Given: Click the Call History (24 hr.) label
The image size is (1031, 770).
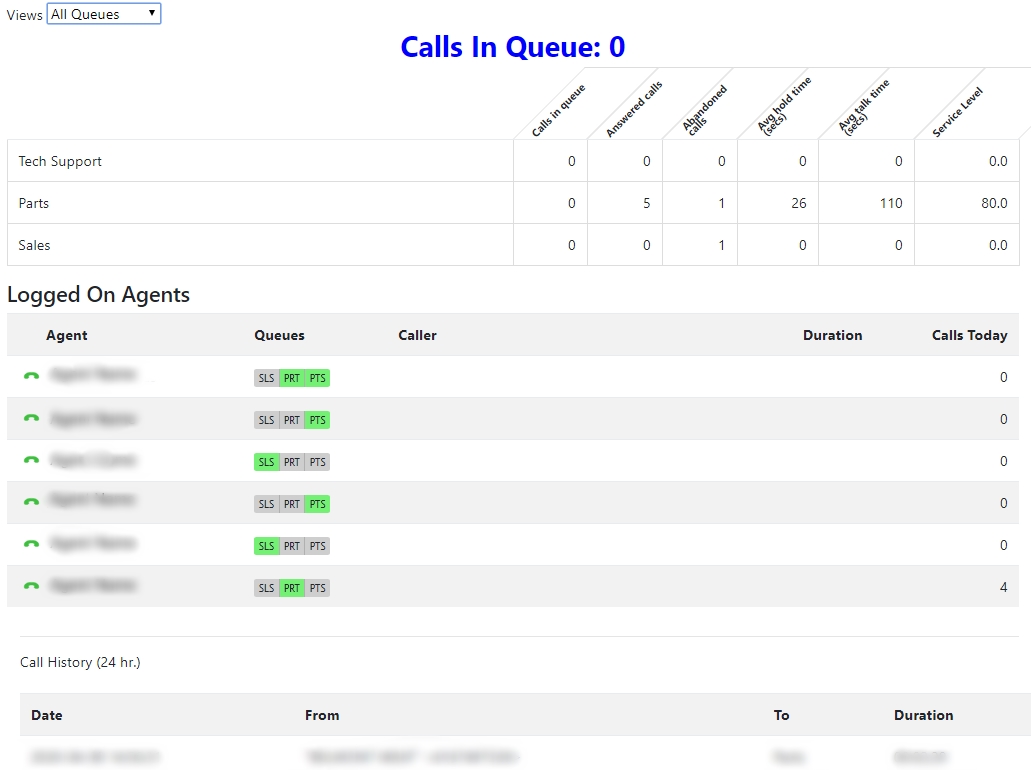Looking at the screenshot, I should tap(80, 662).
